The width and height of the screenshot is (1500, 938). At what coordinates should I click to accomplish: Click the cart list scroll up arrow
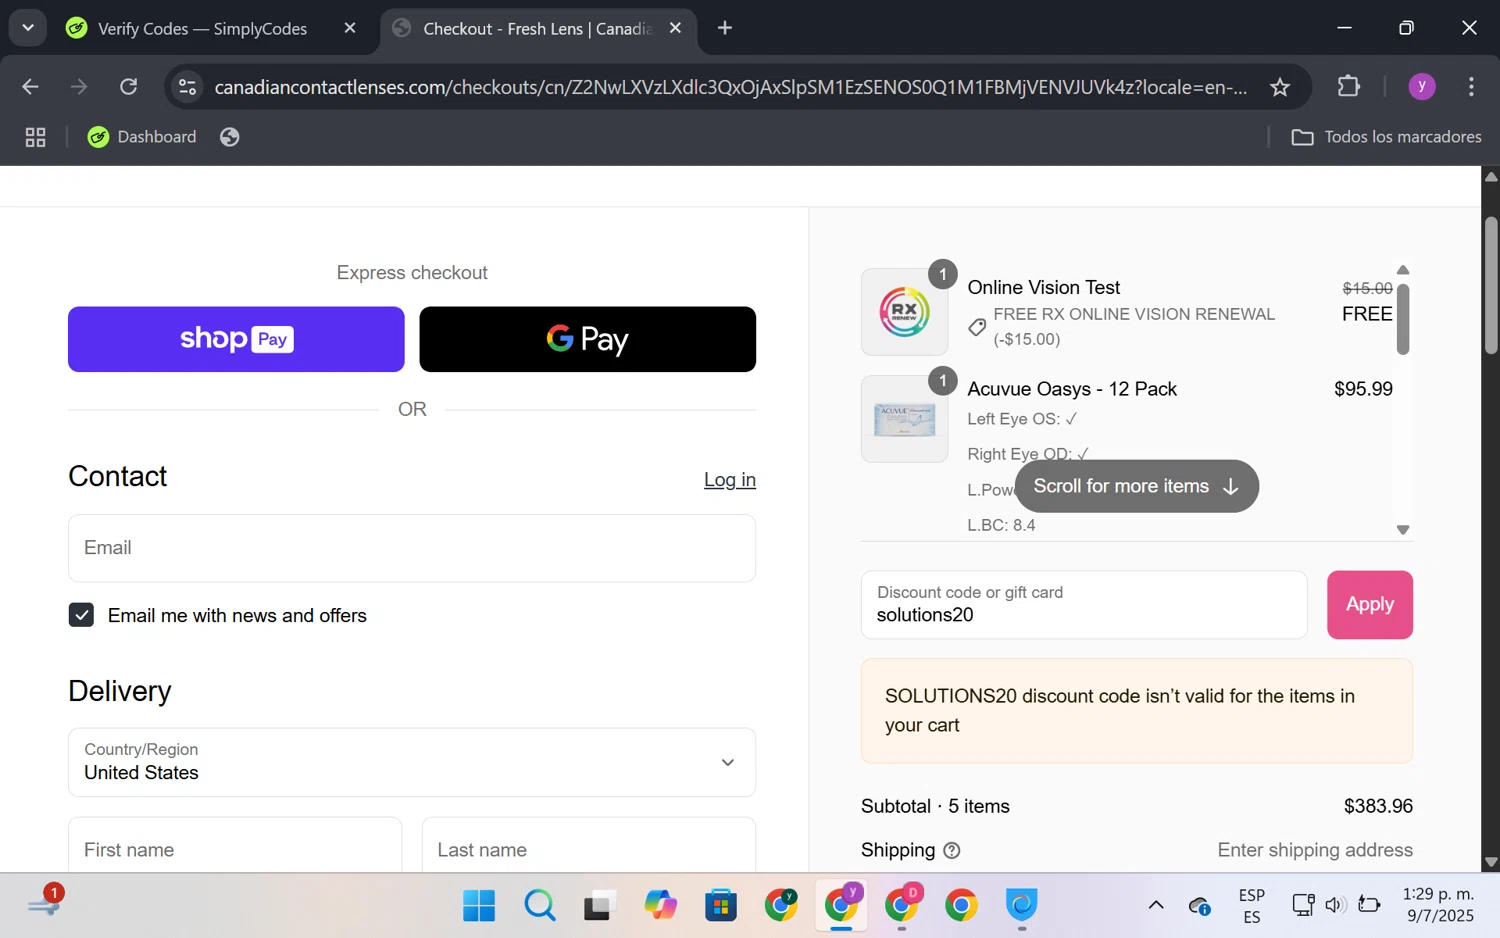1403,270
